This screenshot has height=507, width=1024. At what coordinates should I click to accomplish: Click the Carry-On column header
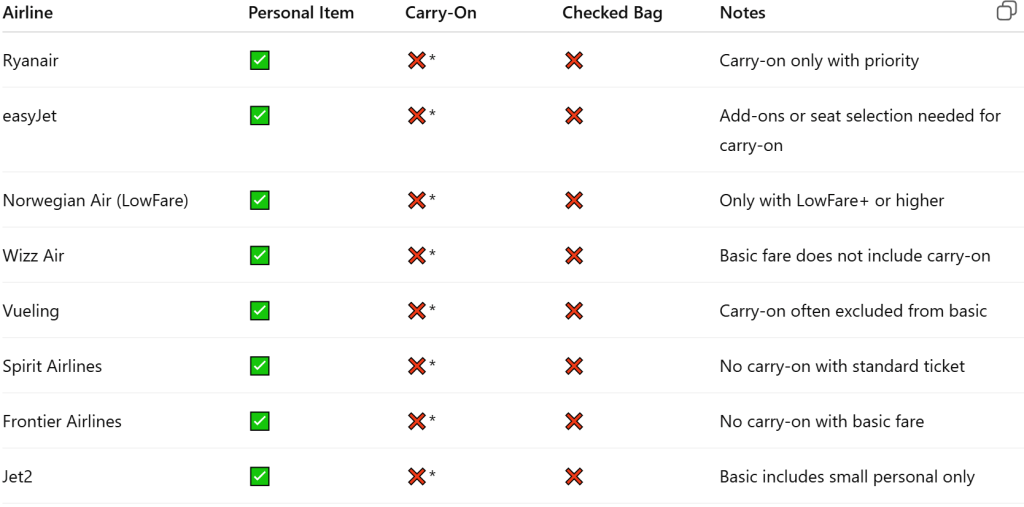click(441, 13)
